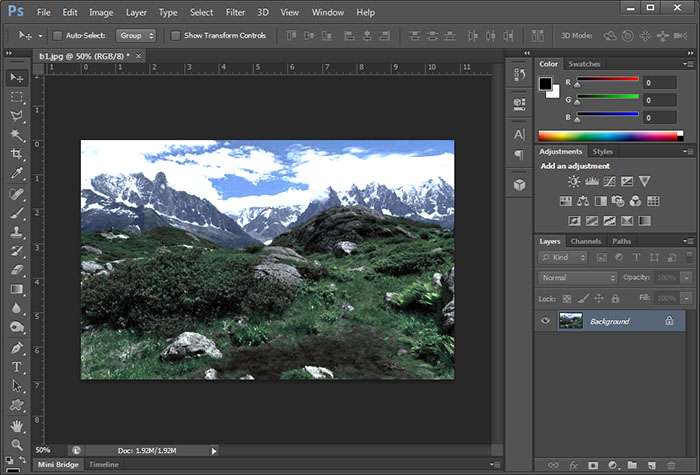Enable the Auto-Select checkbox
700x475 pixels.
[x=57, y=35]
